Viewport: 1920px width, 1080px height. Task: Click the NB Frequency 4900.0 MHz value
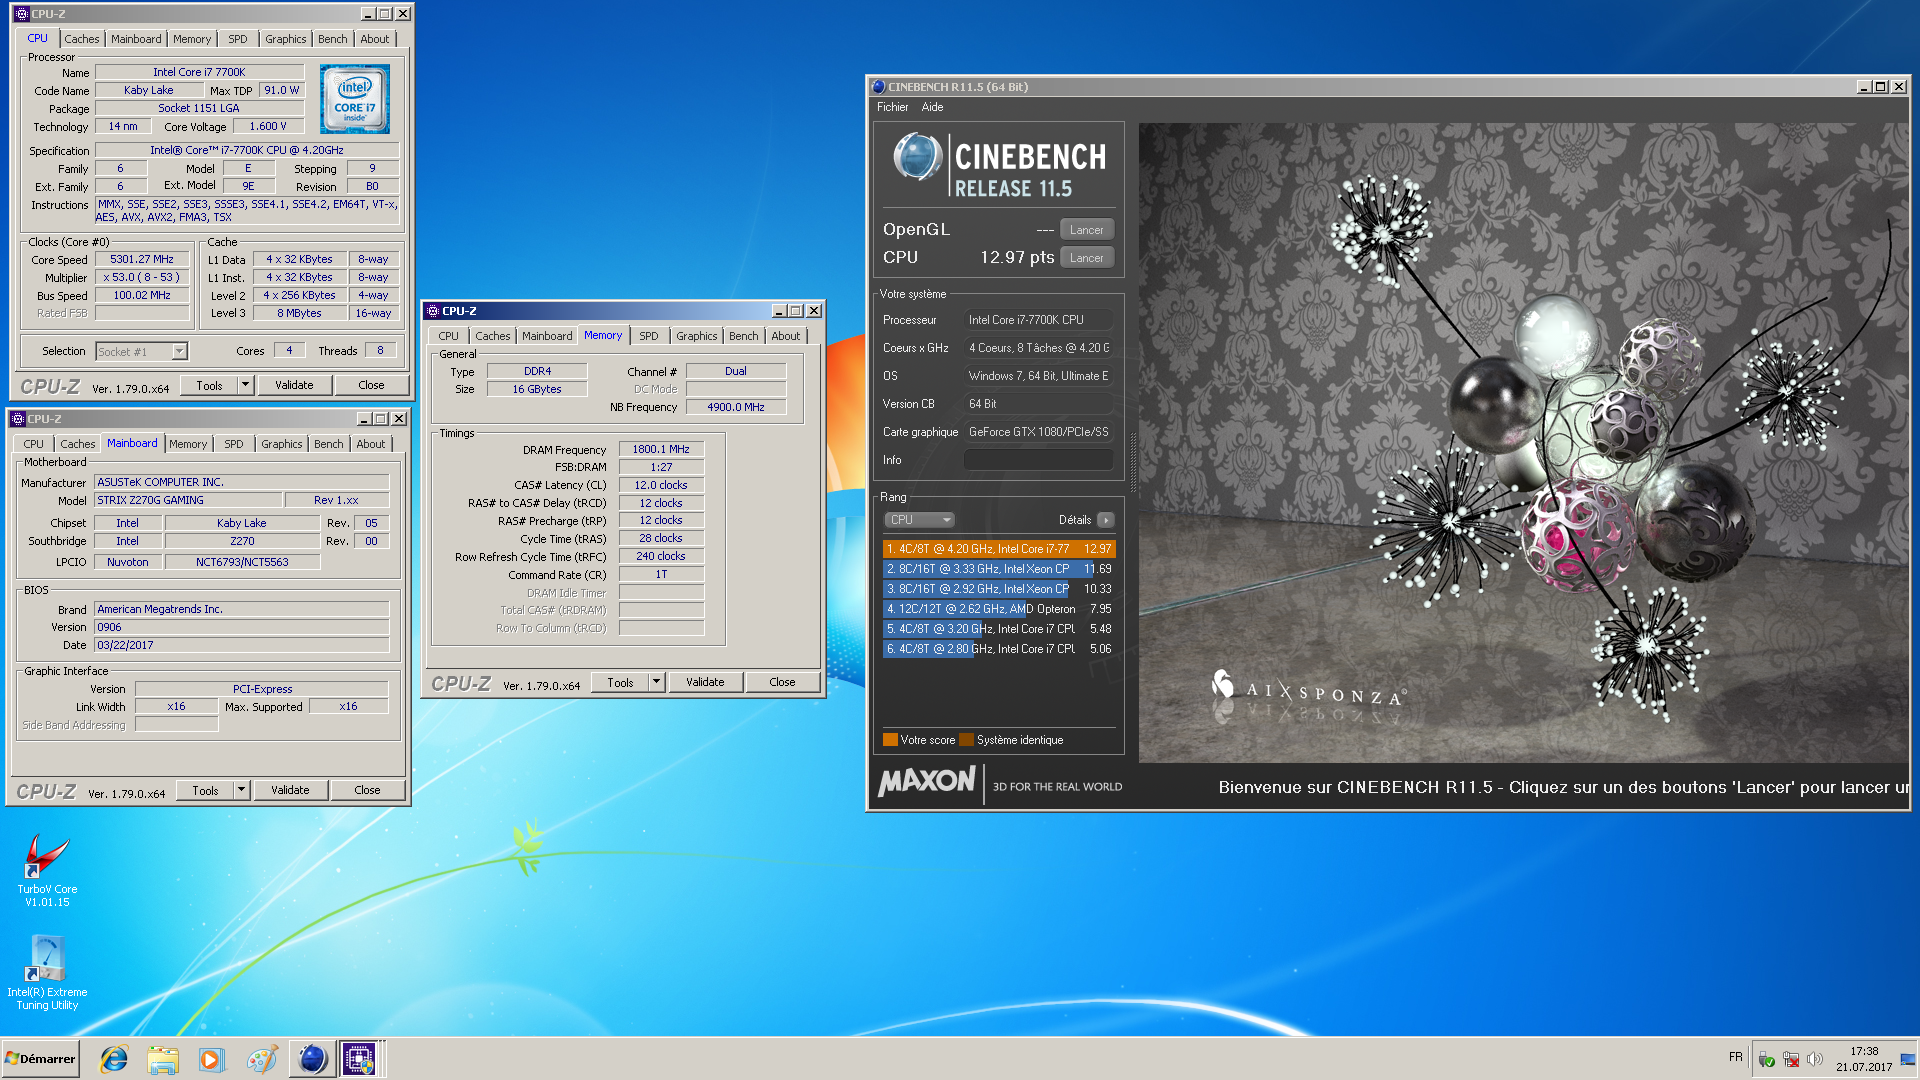(x=736, y=407)
